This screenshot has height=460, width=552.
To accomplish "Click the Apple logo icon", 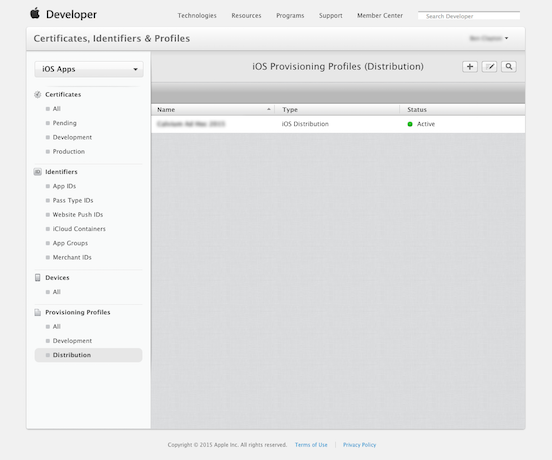I will tap(35, 13).
